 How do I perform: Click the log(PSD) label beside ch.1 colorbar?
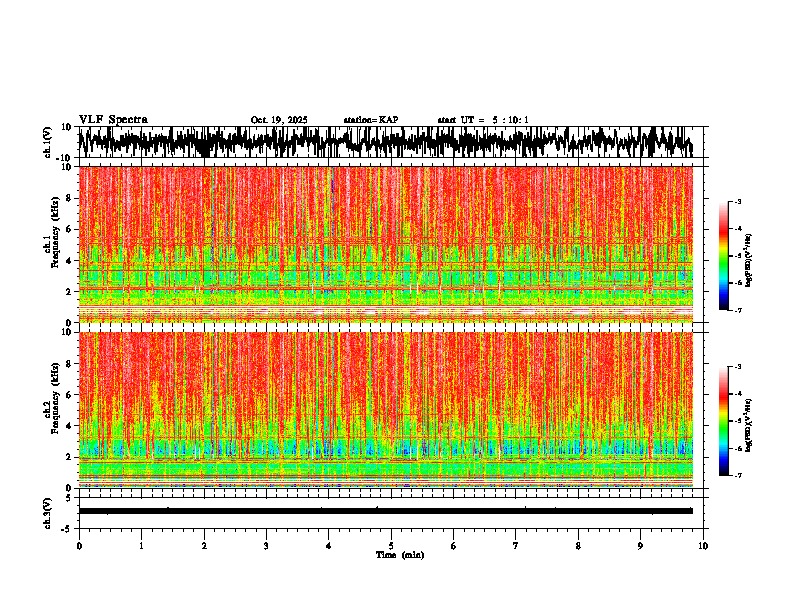point(748,261)
